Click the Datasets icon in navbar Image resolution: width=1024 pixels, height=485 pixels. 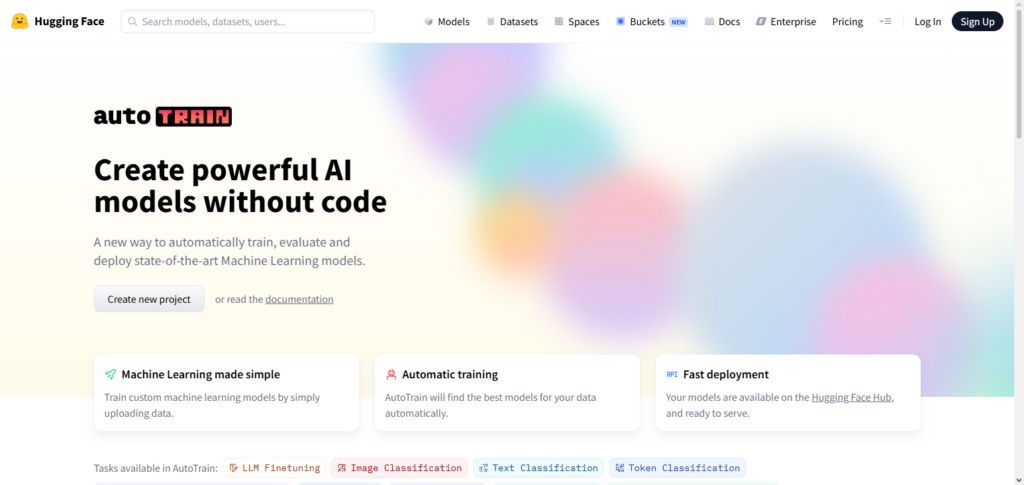(x=490, y=22)
